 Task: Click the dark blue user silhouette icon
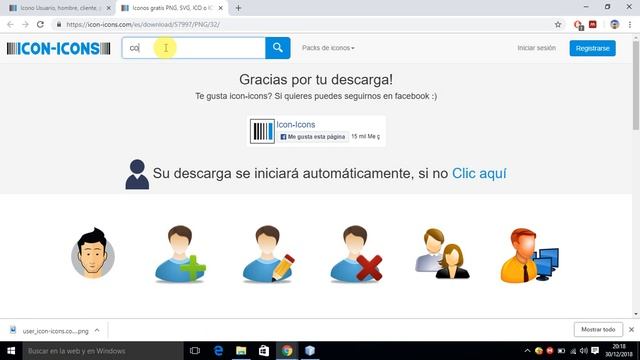tap(137, 174)
